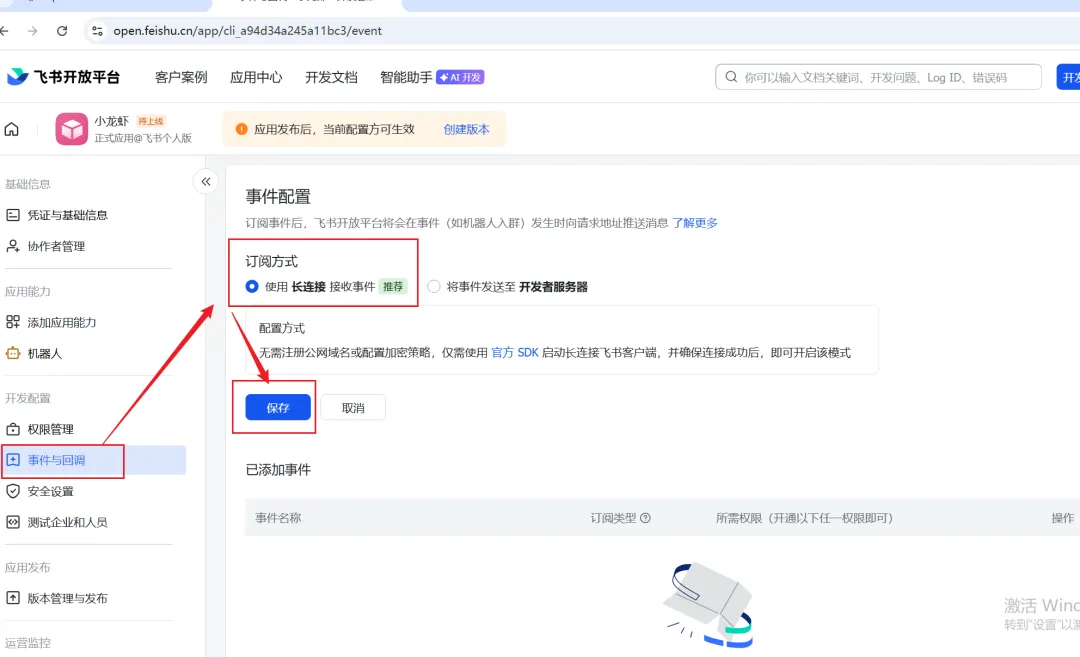Click the 事件配置 heading

coord(278,196)
